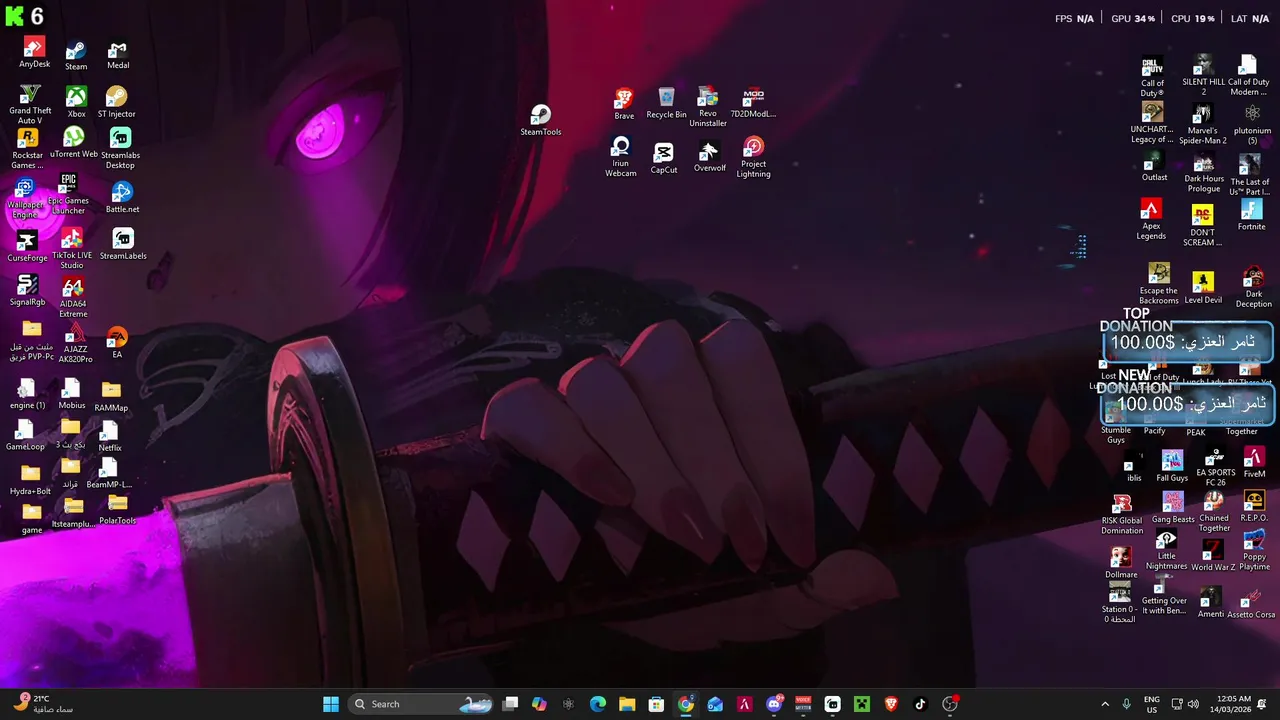Screen dimensions: 1280x720
Task: Select the RAMMap folder icon
Action: tap(111, 396)
